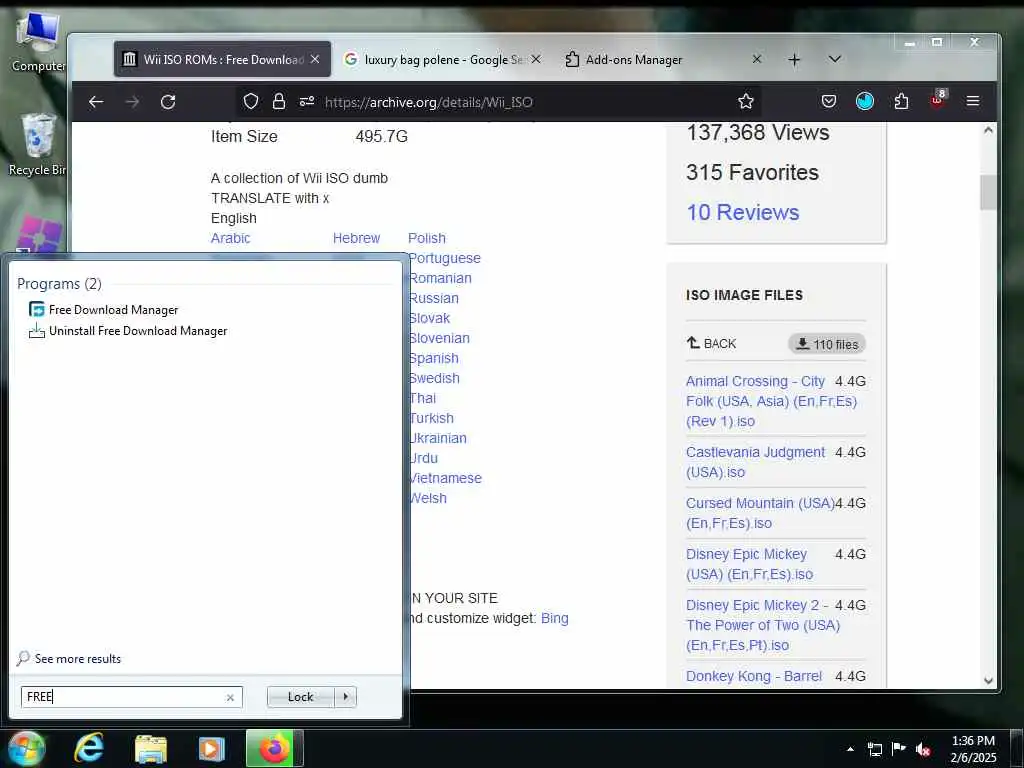Switch to the Wii ISO ROMs tab
1024x768 pixels.
[222, 59]
